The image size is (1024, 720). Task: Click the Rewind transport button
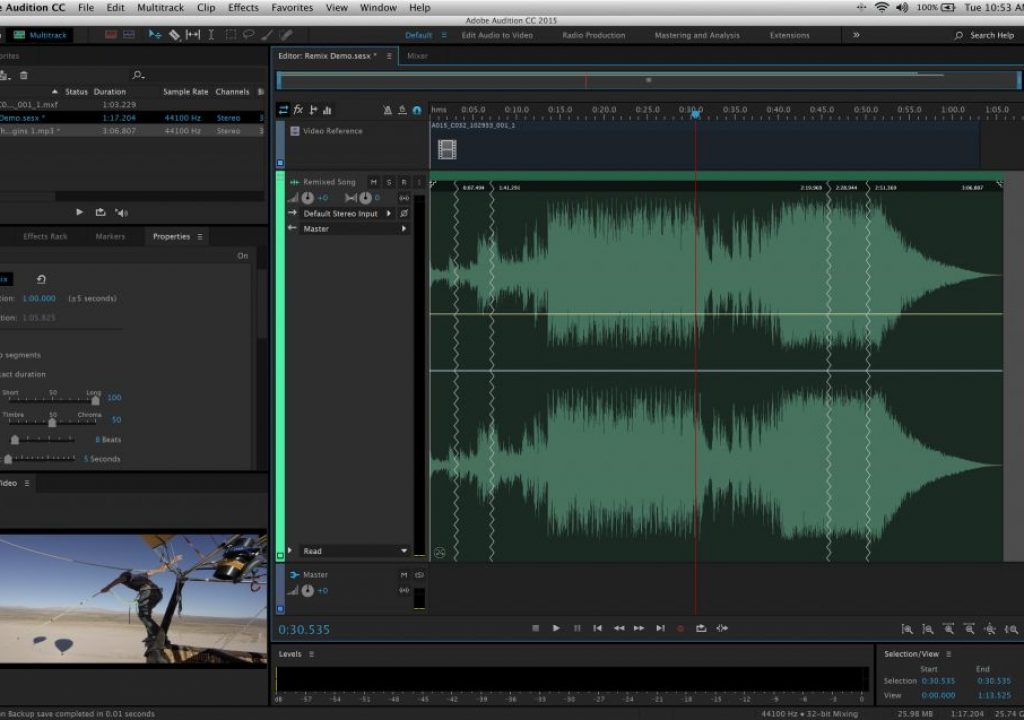pos(618,629)
